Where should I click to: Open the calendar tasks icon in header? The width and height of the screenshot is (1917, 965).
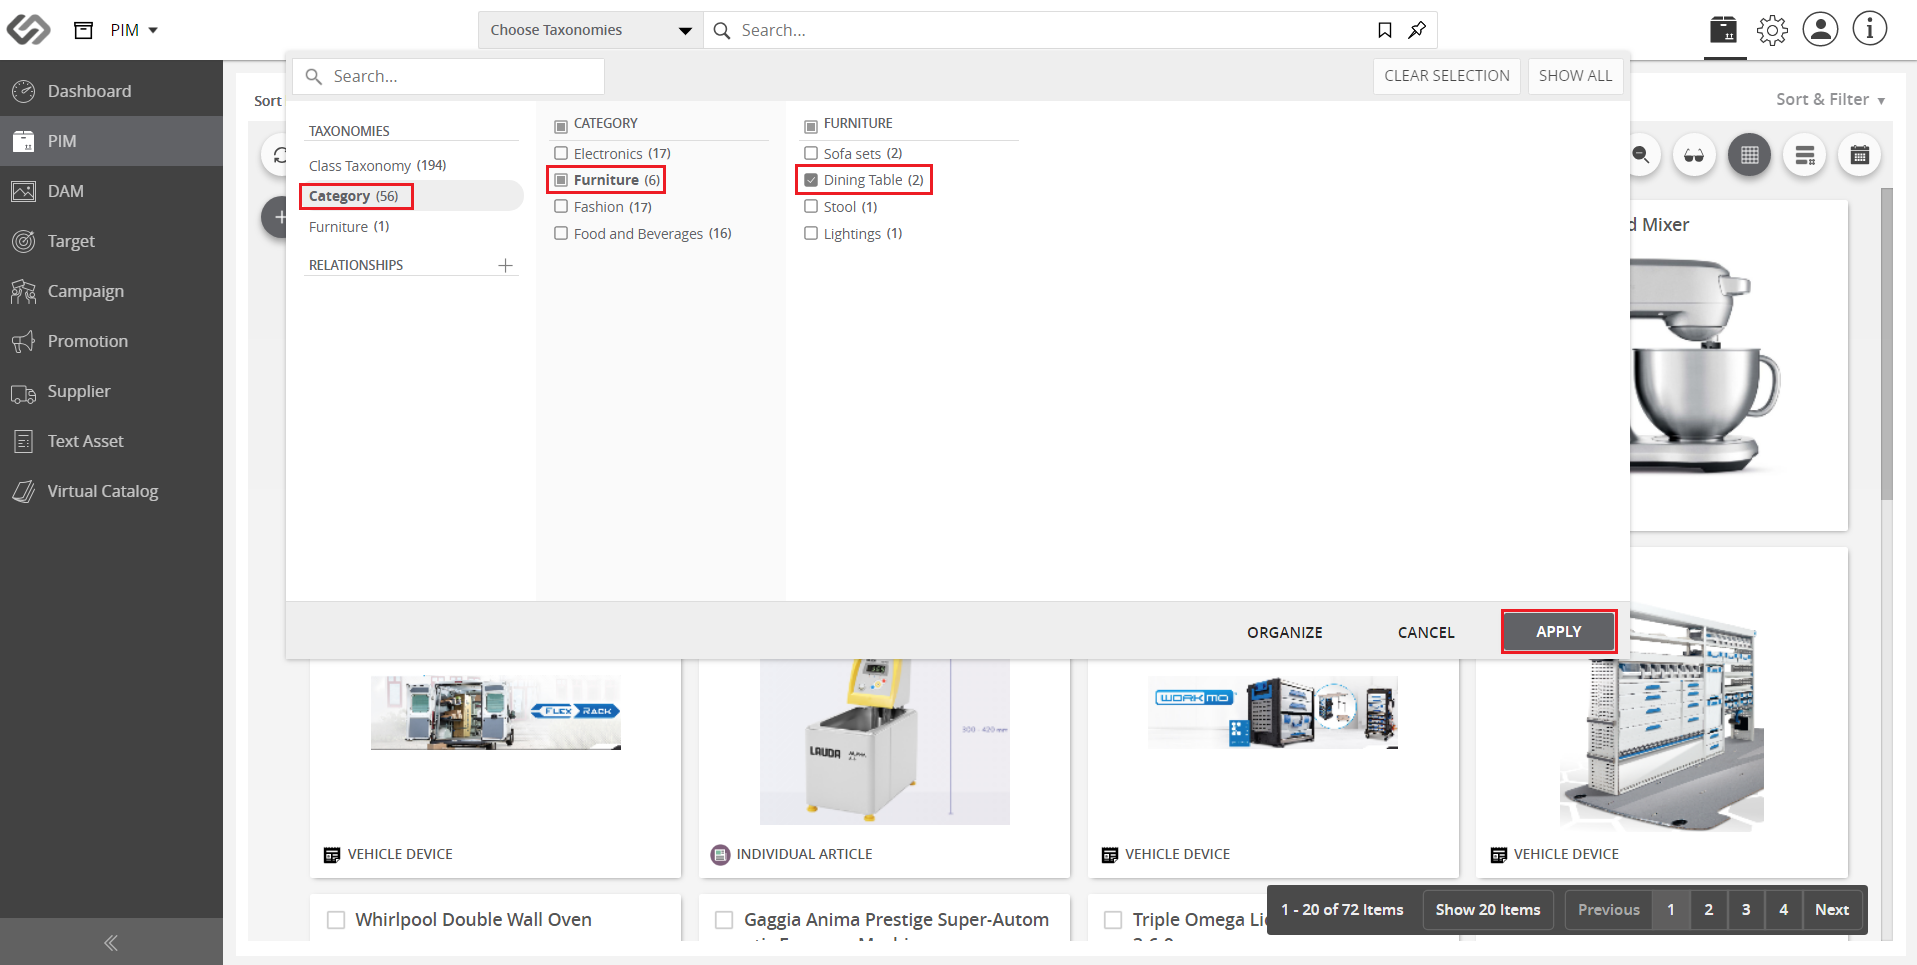point(1724,29)
